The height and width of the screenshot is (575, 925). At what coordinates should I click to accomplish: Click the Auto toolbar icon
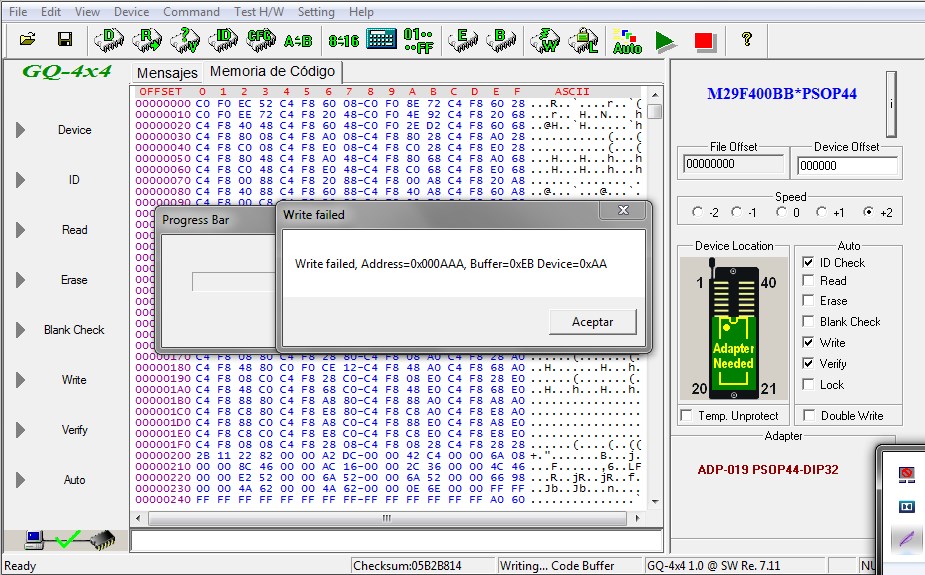(627, 41)
